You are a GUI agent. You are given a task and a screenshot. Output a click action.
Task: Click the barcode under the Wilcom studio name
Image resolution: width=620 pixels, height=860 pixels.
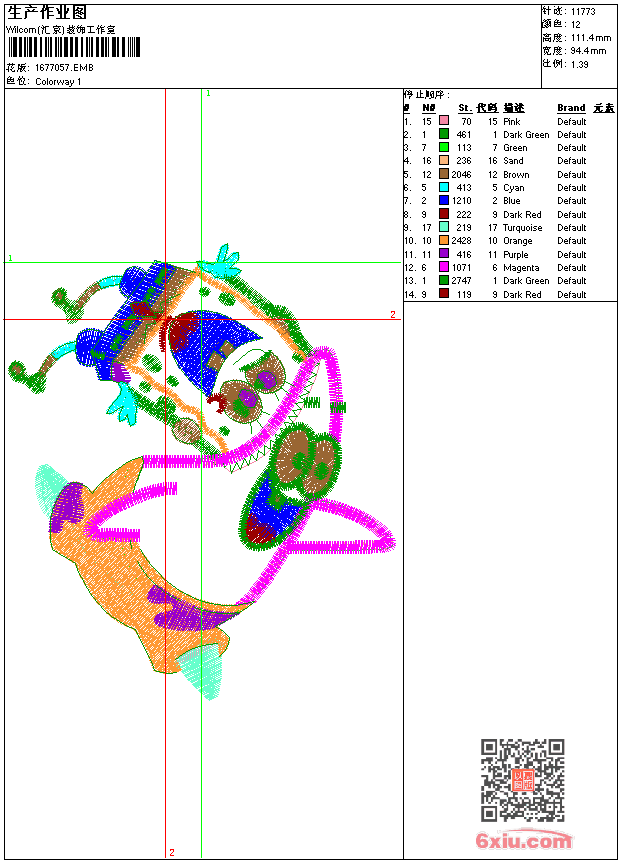point(74,47)
